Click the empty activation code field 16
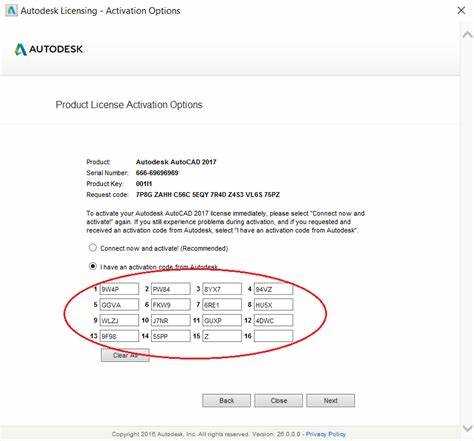 273,336
